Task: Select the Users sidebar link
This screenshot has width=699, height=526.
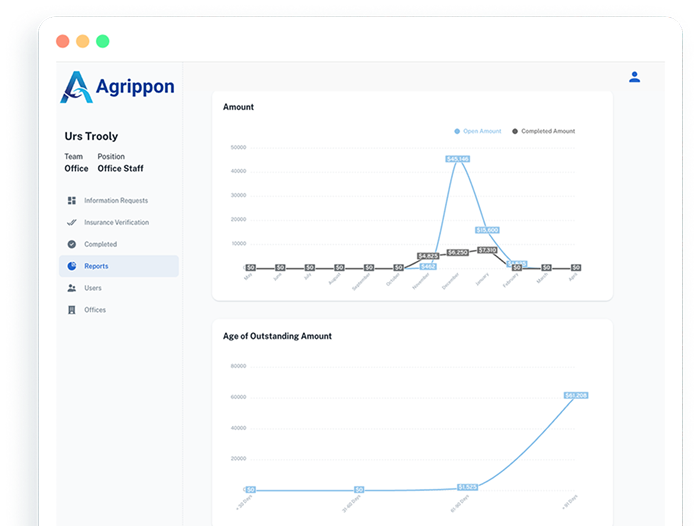Action: click(x=92, y=288)
